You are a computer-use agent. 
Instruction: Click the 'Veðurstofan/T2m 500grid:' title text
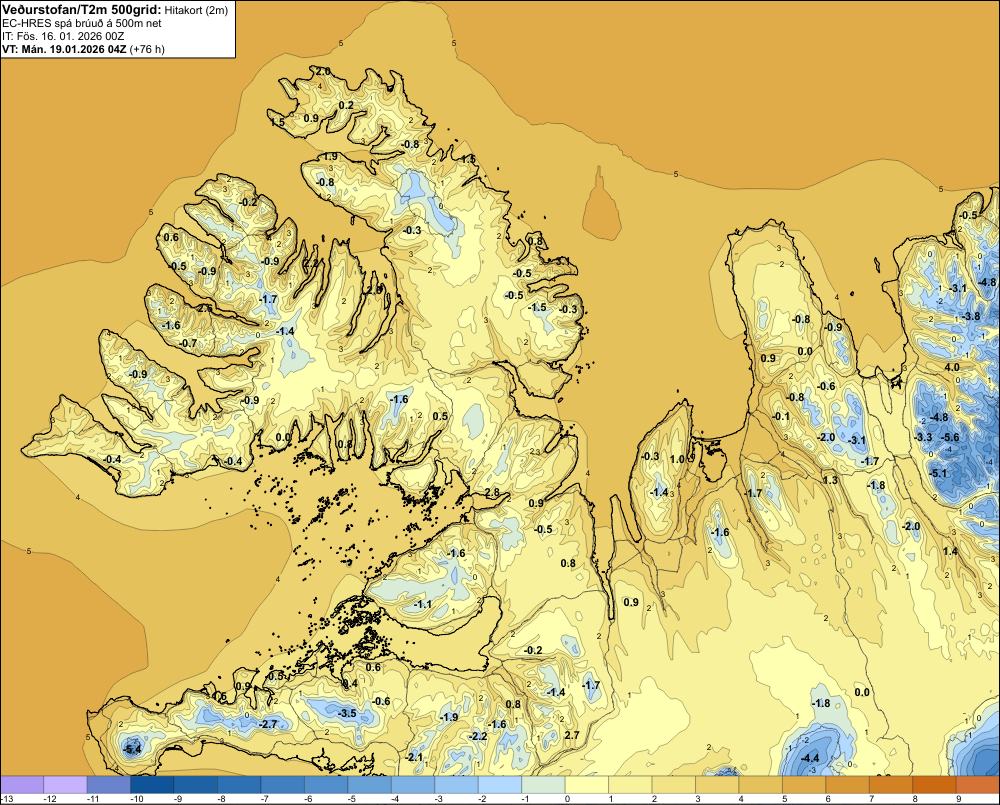point(81,9)
